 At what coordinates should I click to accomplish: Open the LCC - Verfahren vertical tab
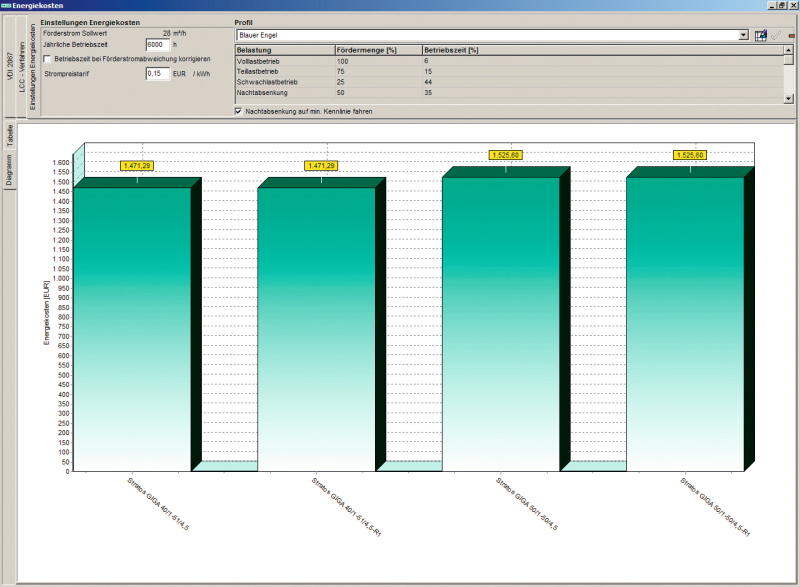[x=22, y=67]
